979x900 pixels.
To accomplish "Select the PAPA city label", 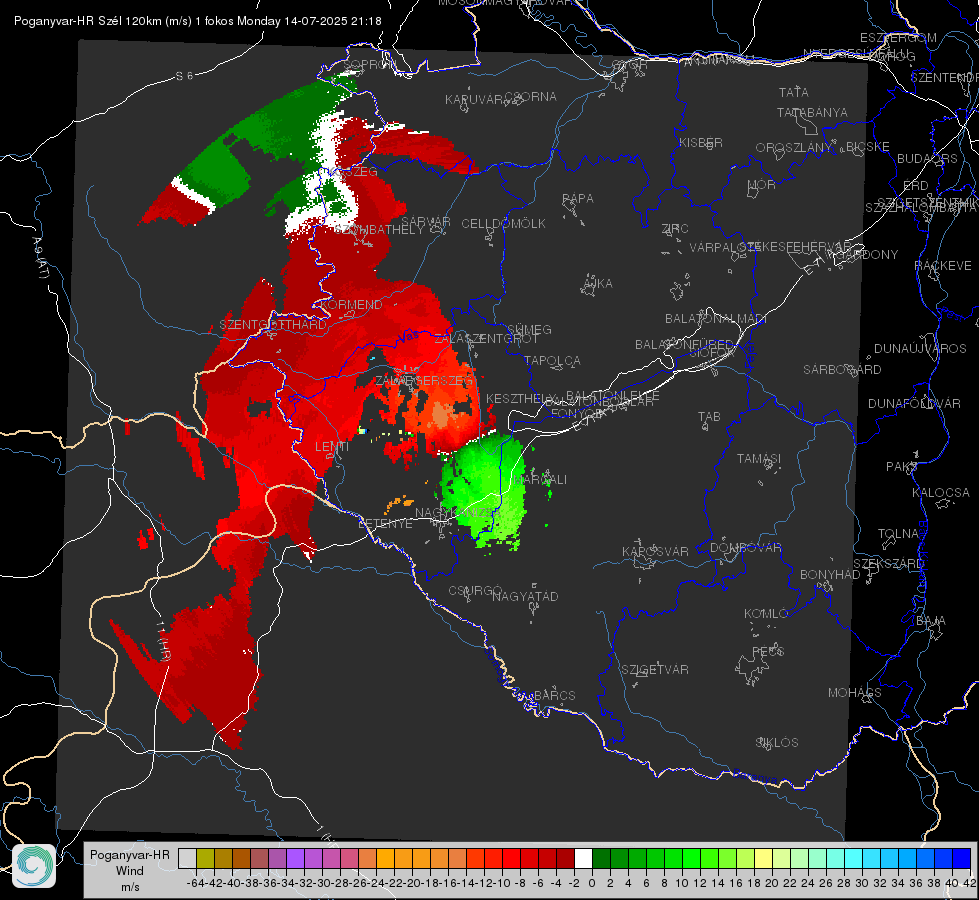I will (578, 198).
